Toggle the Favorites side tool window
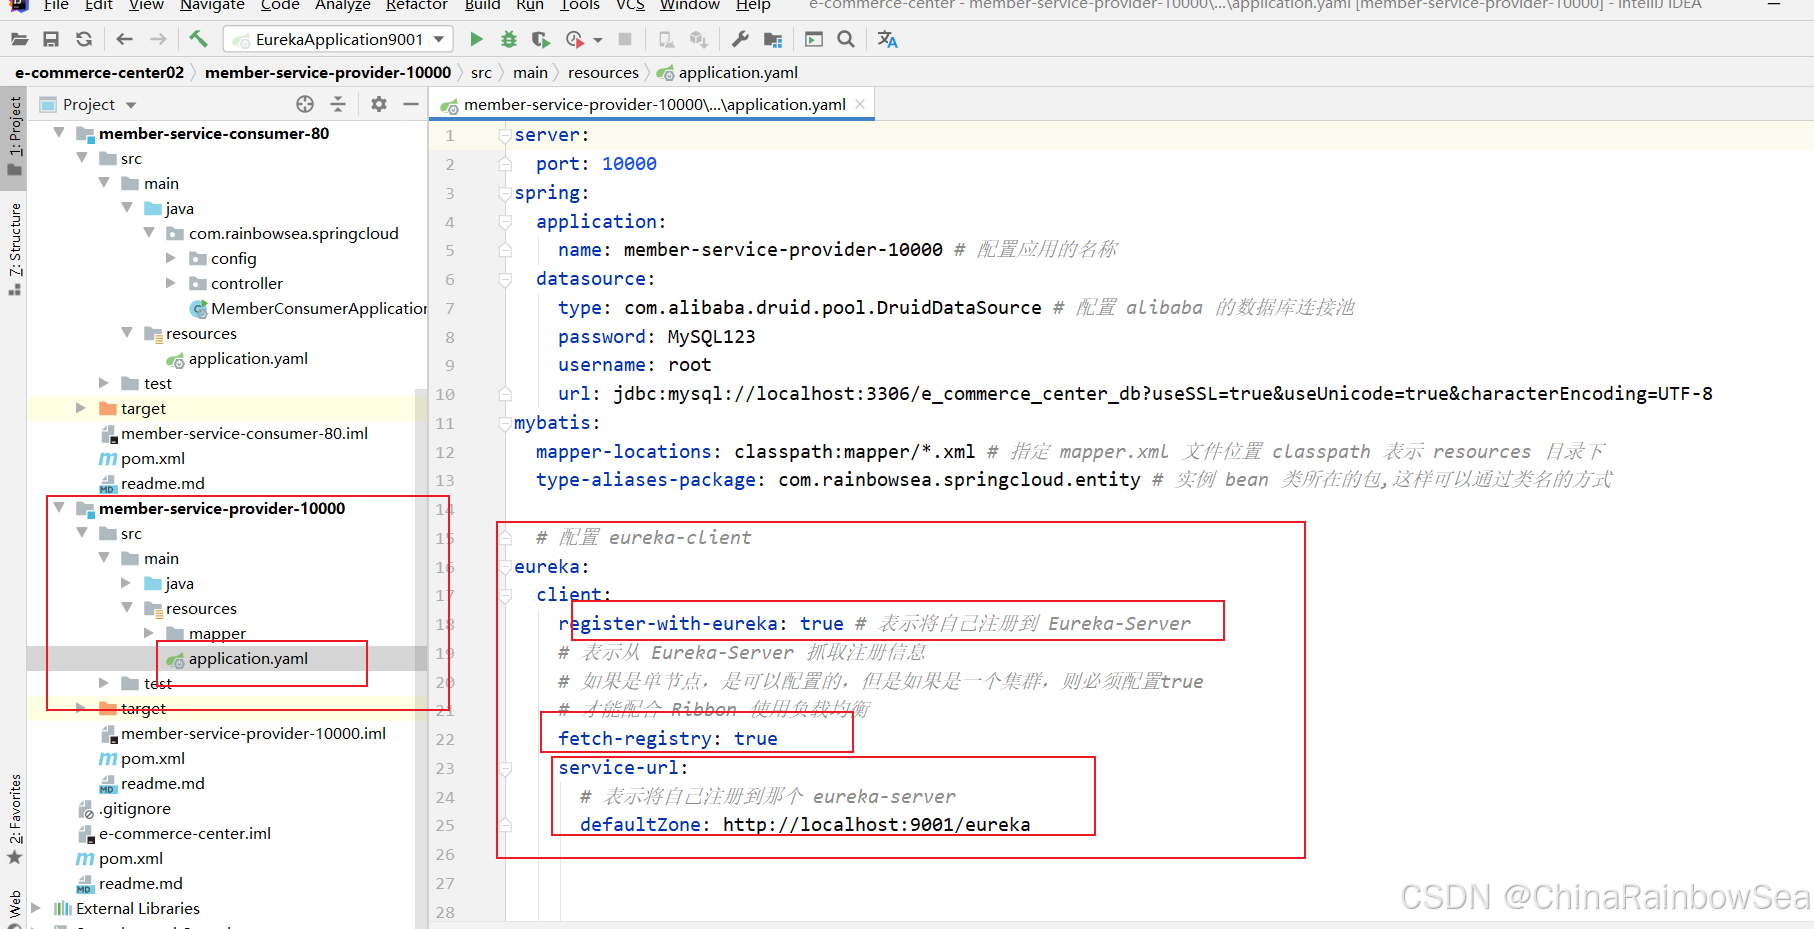Image resolution: width=1814 pixels, height=929 pixels. 14,819
